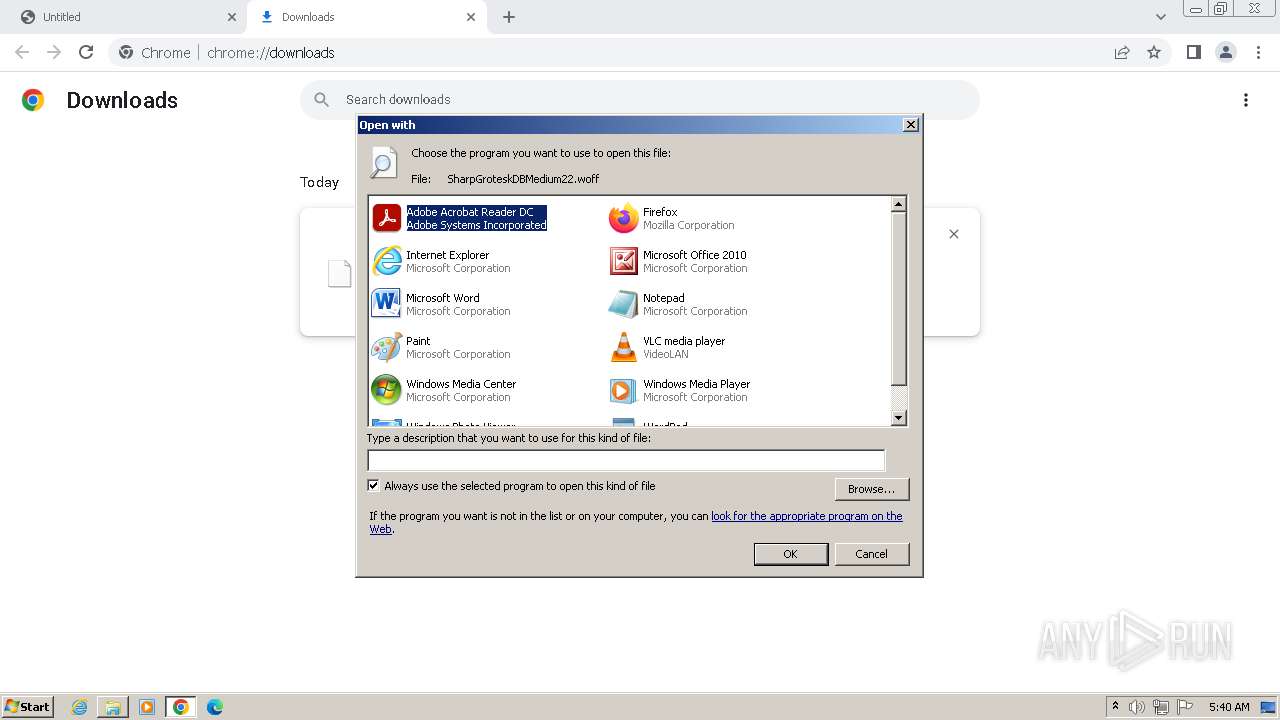Choose the Windows Media Player icon

click(623, 390)
